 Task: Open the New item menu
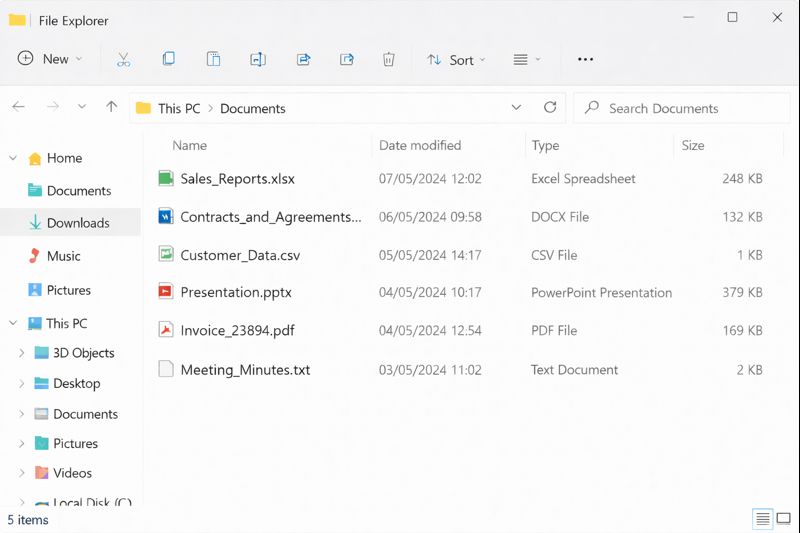(50, 60)
